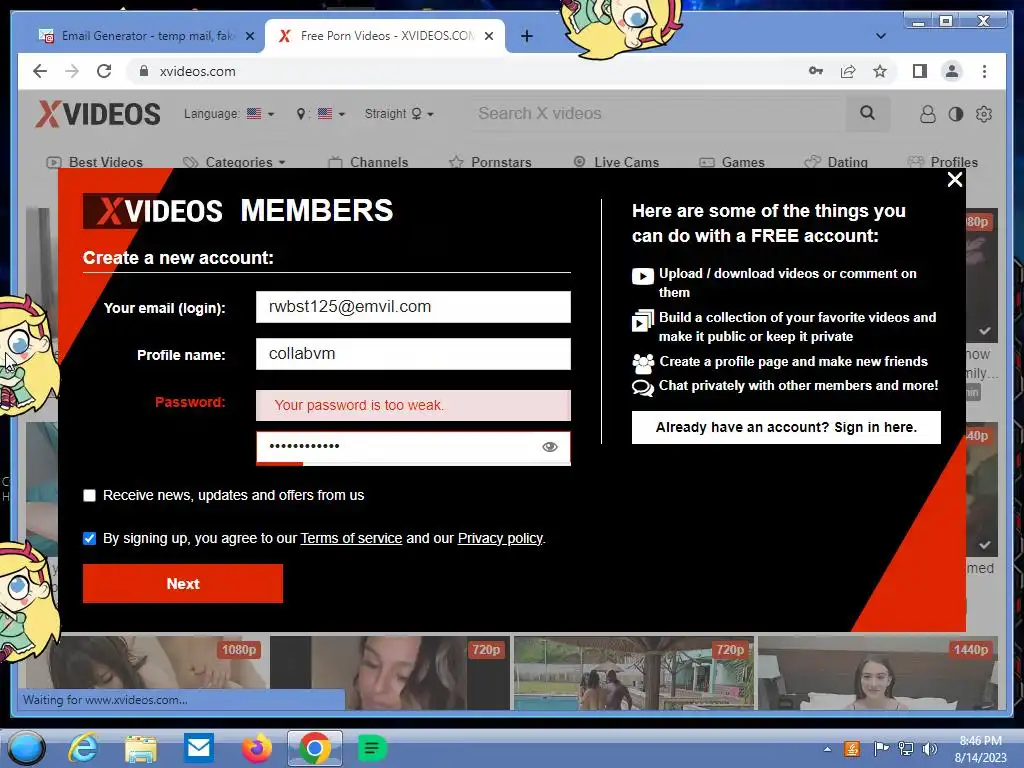Click the Chrome taskbar icon
This screenshot has width=1024, height=768.
[x=315, y=748]
